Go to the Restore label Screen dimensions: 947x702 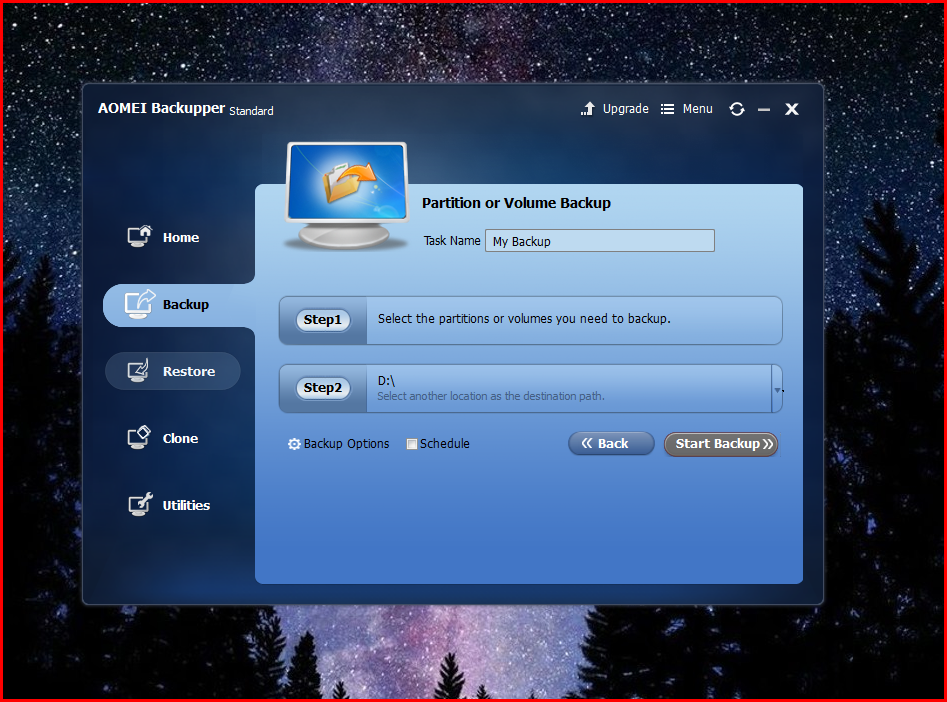click(188, 372)
